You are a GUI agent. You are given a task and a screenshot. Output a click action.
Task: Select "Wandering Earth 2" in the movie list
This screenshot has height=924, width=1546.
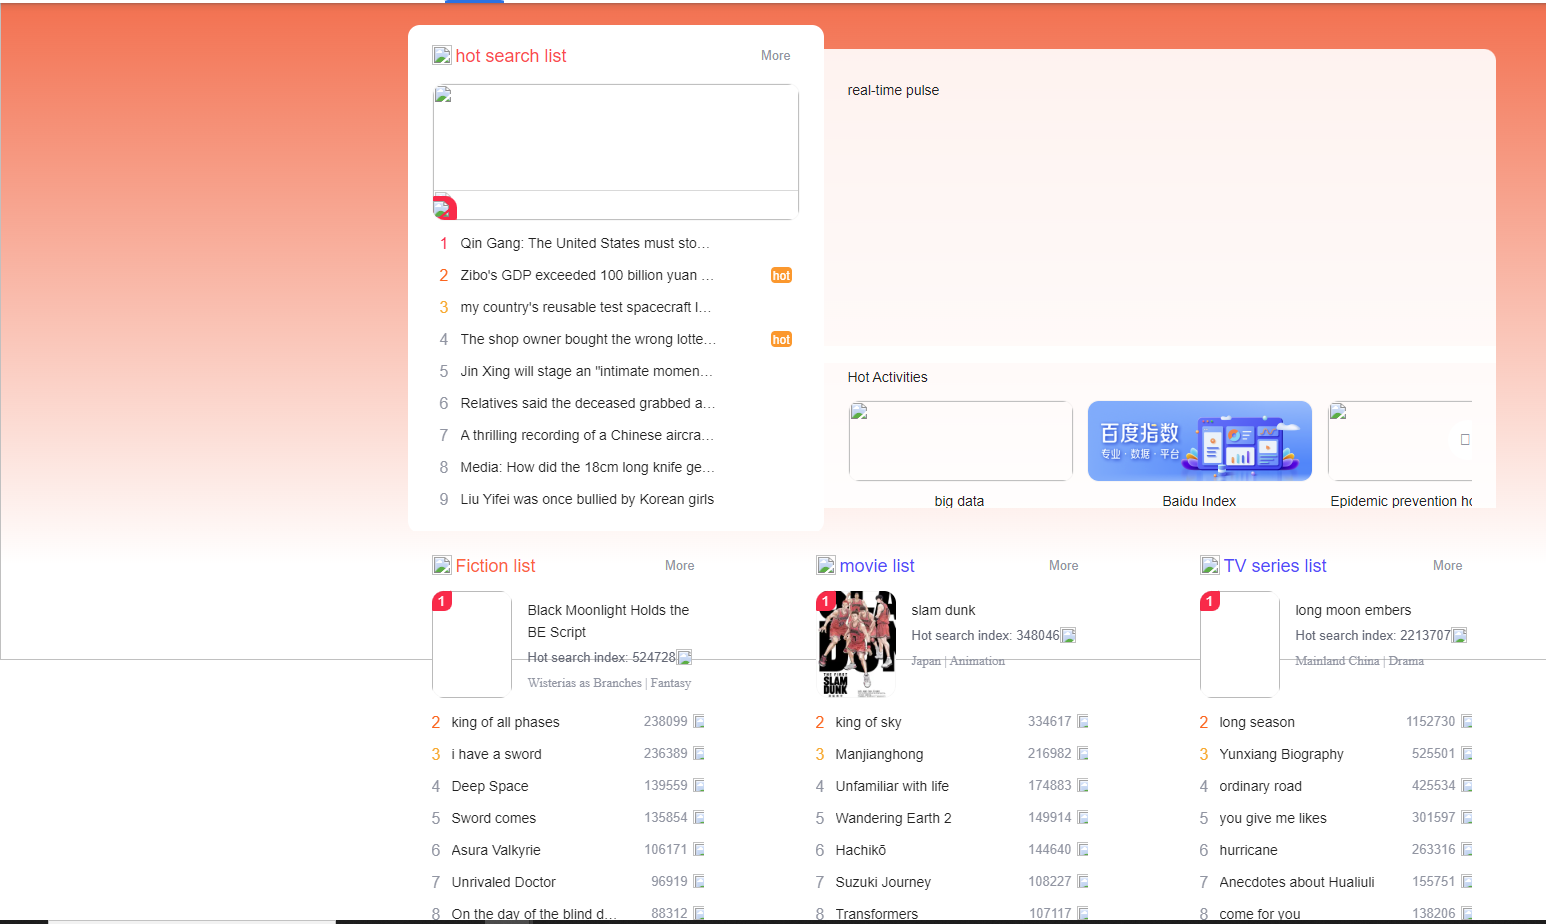[x=892, y=818]
